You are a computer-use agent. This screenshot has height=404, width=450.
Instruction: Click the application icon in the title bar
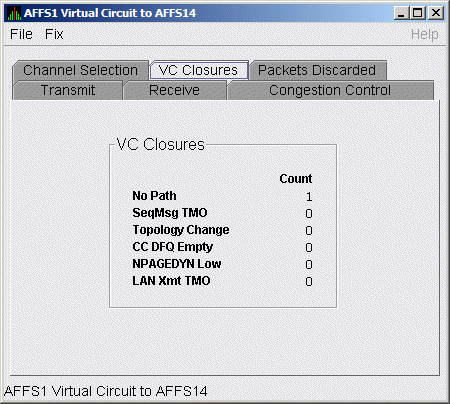(x=14, y=13)
